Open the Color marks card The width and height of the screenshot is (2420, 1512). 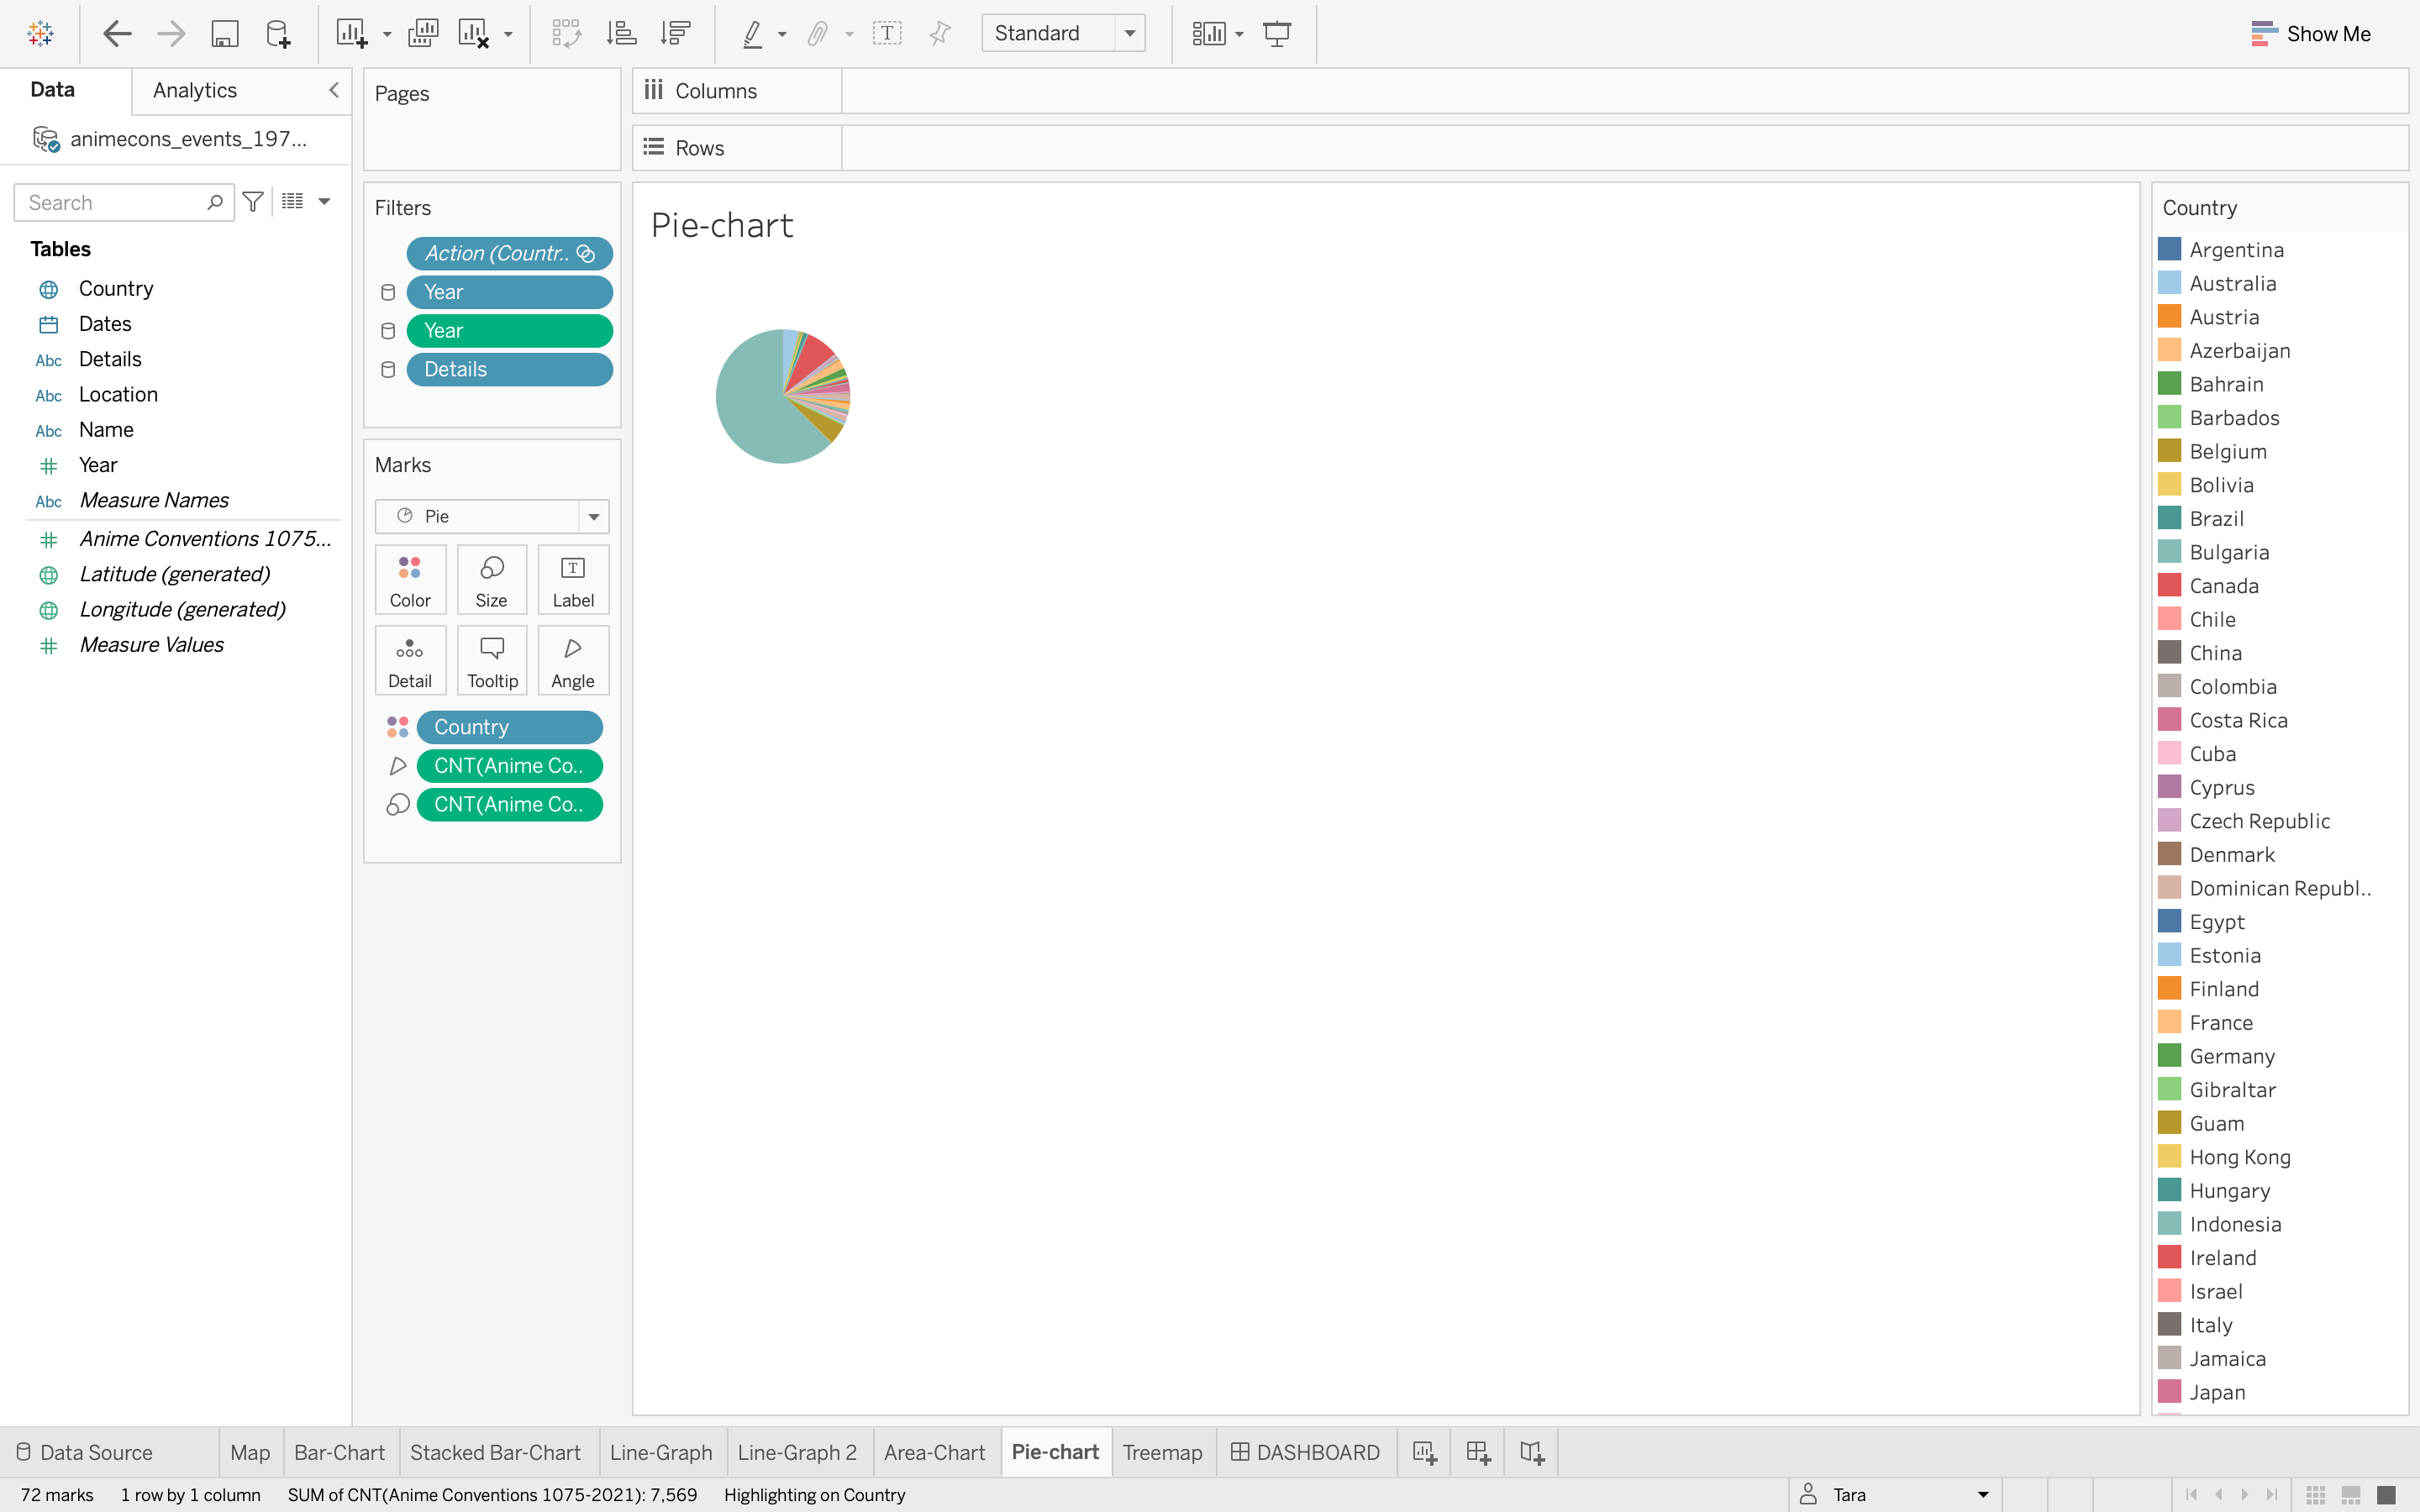(410, 580)
